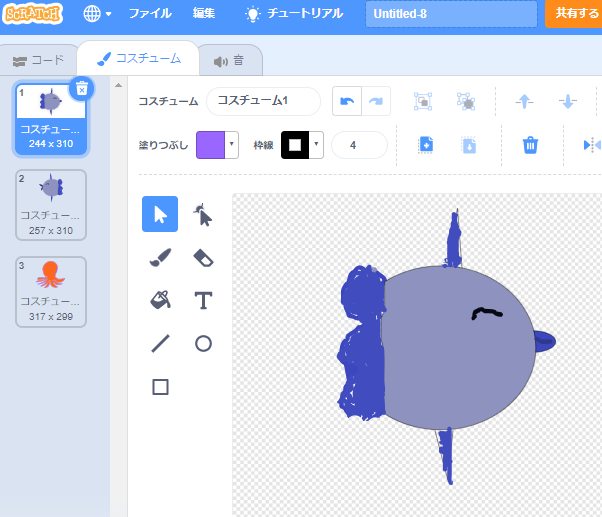Select octopus costume 3 thumbnail

point(51,292)
